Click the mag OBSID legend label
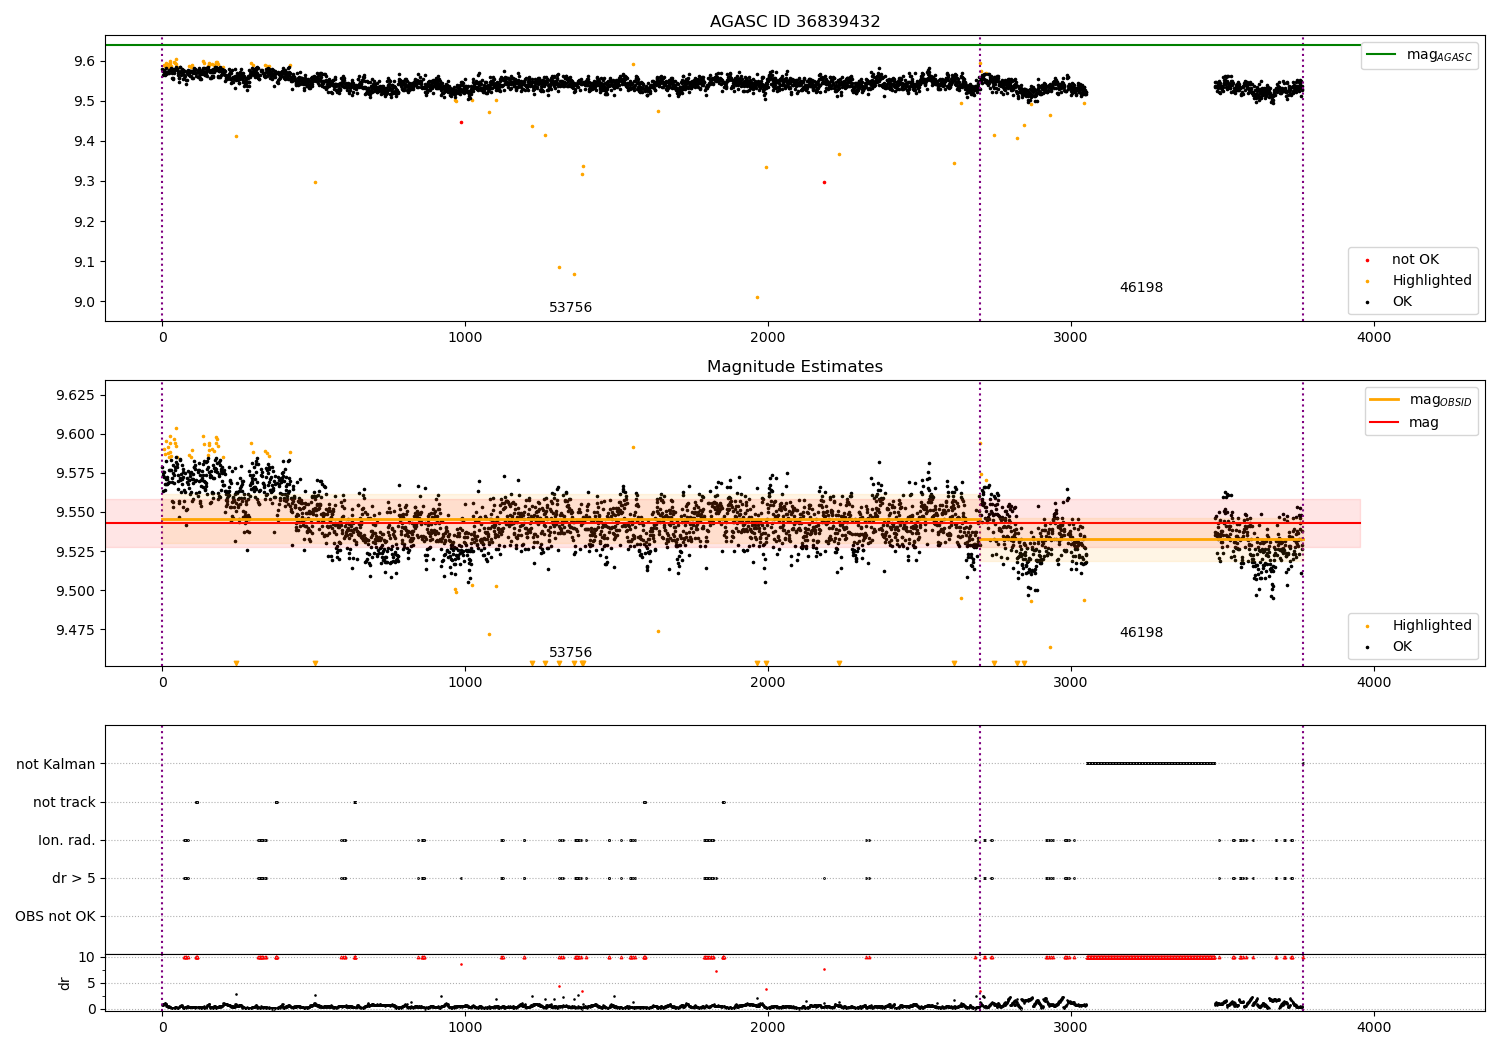This screenshot has height=1050, width=1500. coord(1440,400)
